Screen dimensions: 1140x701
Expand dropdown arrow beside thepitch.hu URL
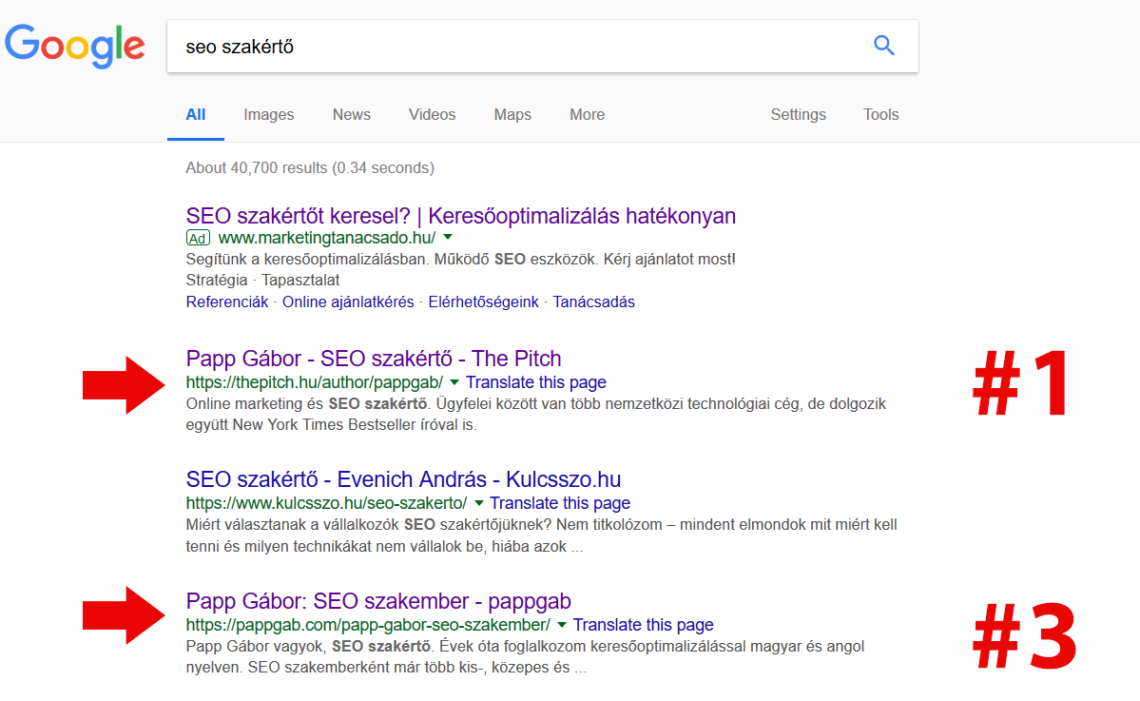coord(454,382)
